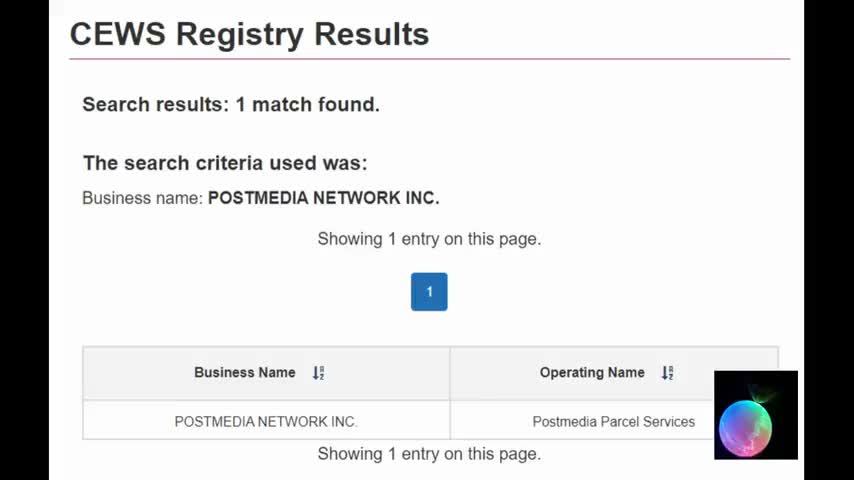The image size is (854, 480).
Task: Go to page 1 in pagination
Action: (429, 292)
